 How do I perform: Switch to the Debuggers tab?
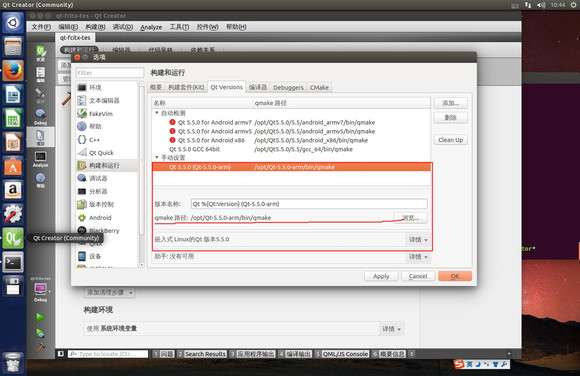288,87
